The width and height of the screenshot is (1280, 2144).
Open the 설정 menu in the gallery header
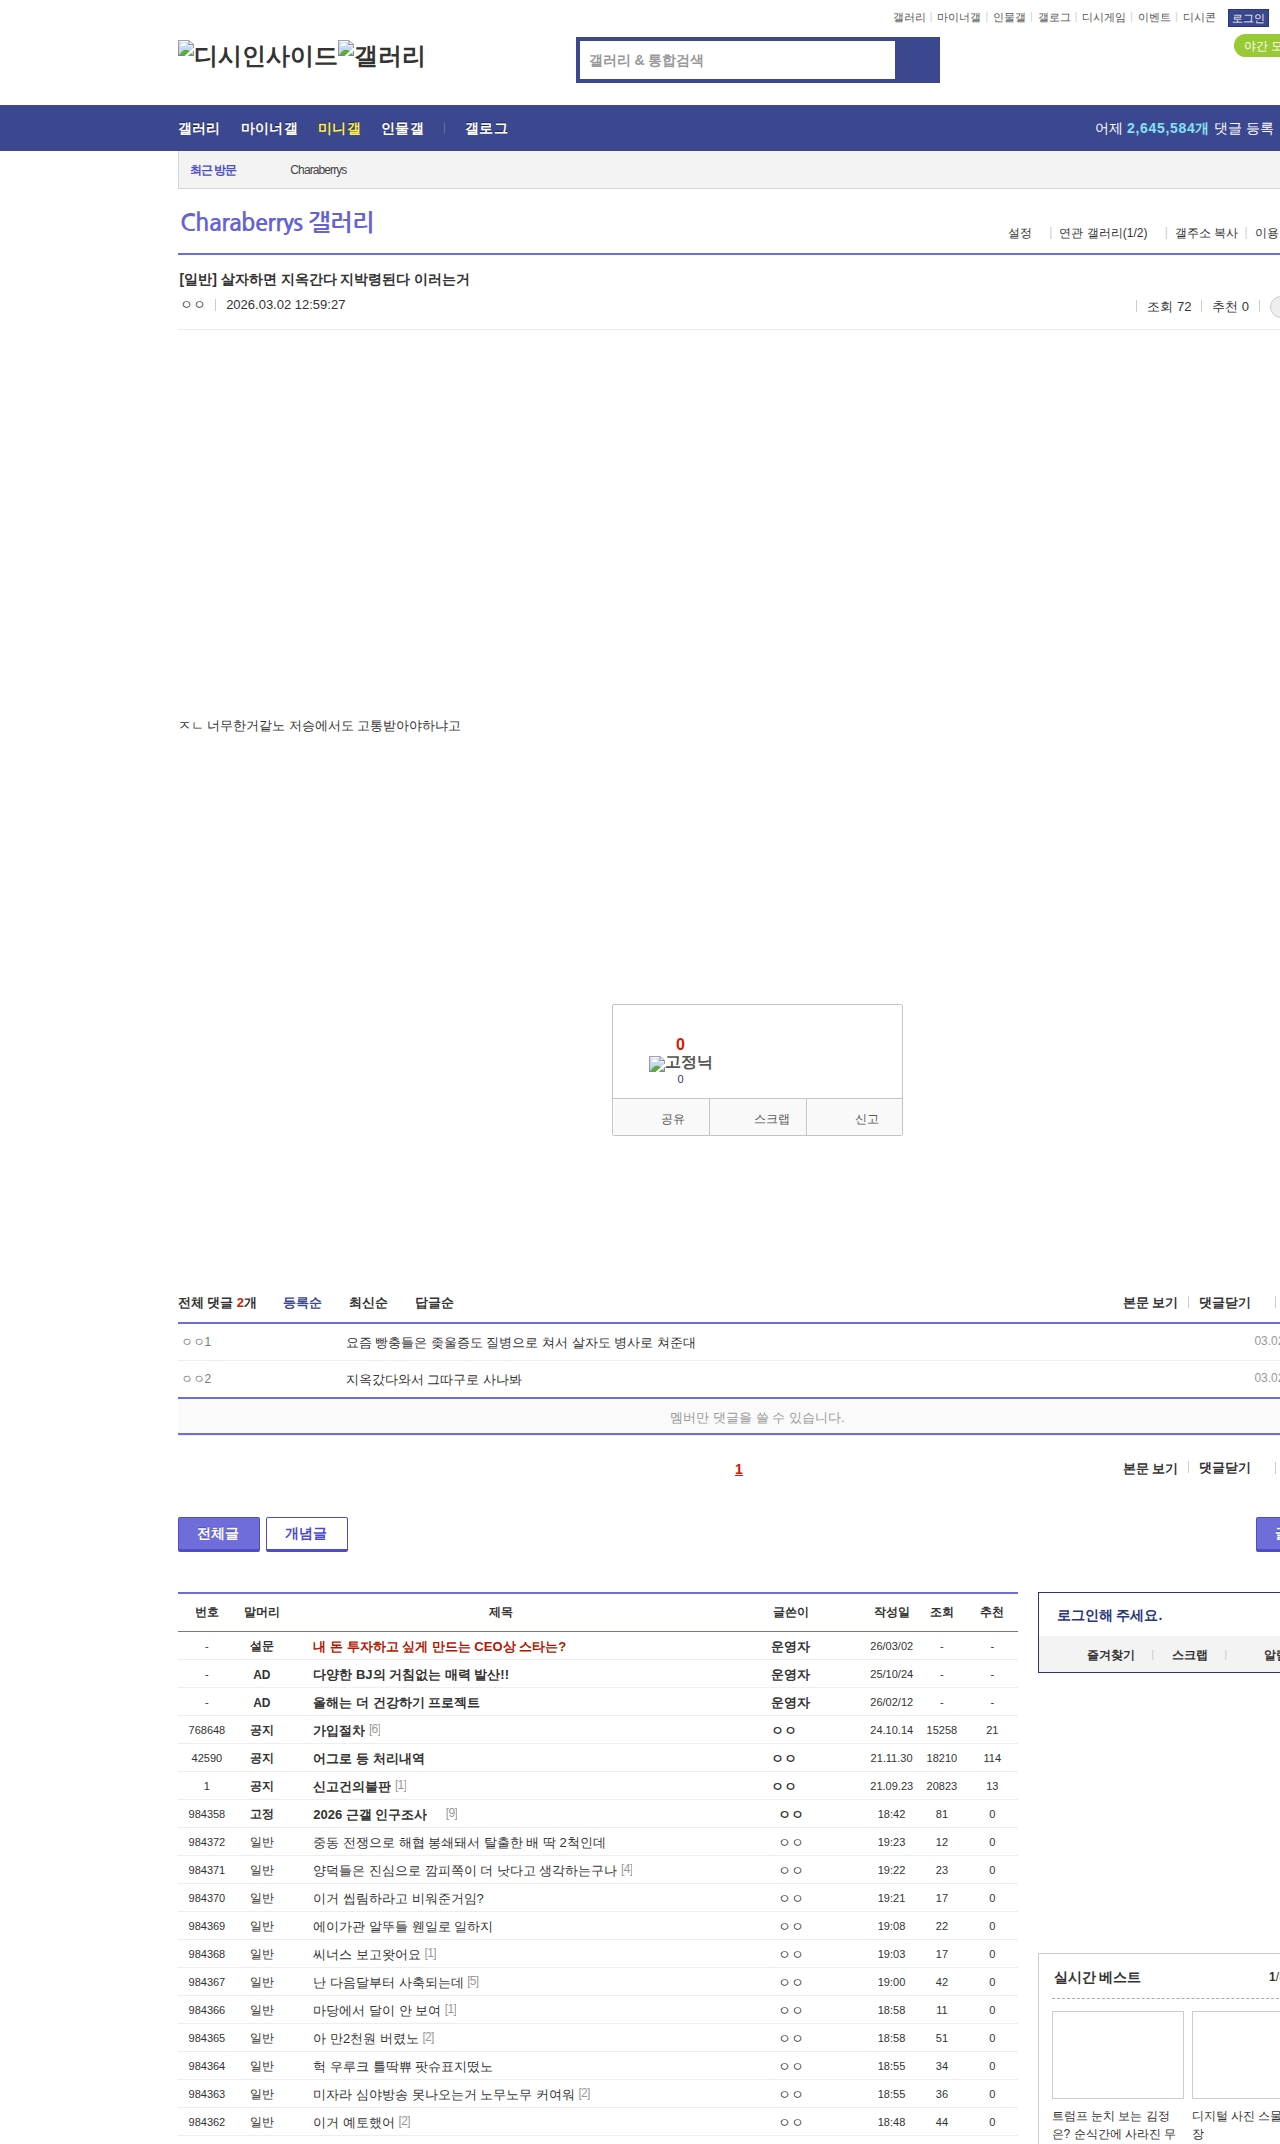coord(1019,233)
